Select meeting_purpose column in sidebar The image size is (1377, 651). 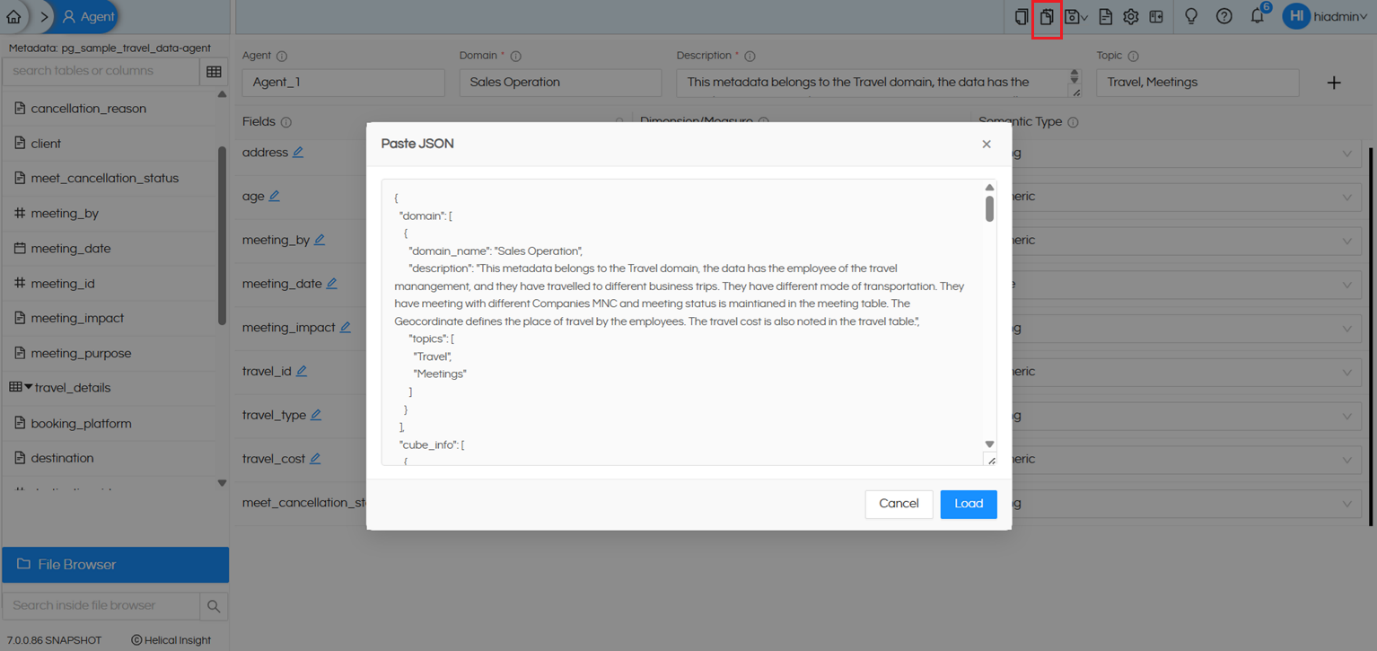80,353
